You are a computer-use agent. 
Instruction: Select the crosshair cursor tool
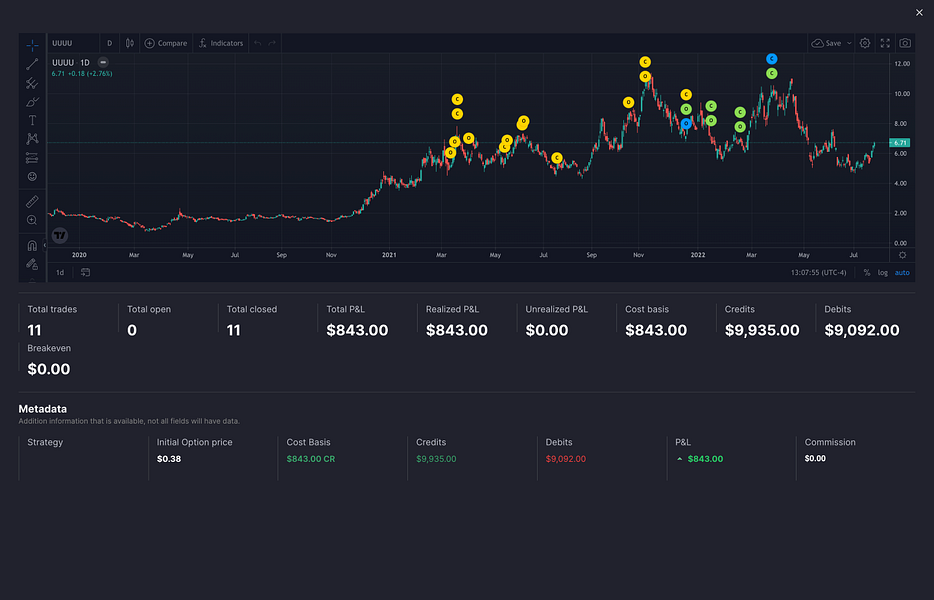31,44
